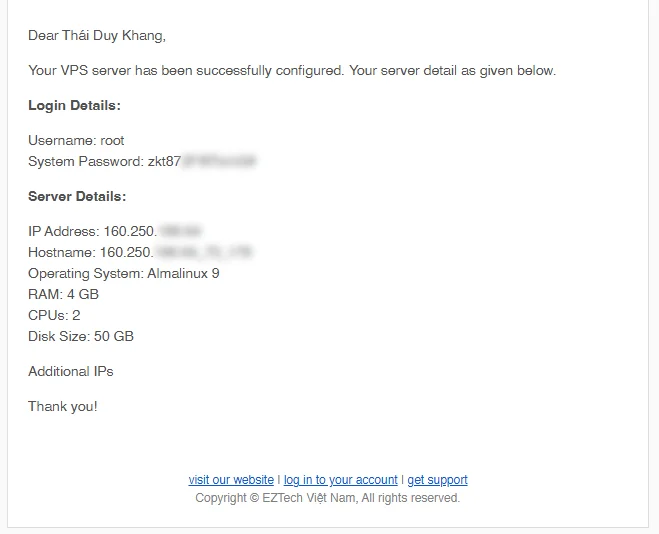Click the System Password line
The height and width of the screenshot is (534, 659).
click(142, 161)
